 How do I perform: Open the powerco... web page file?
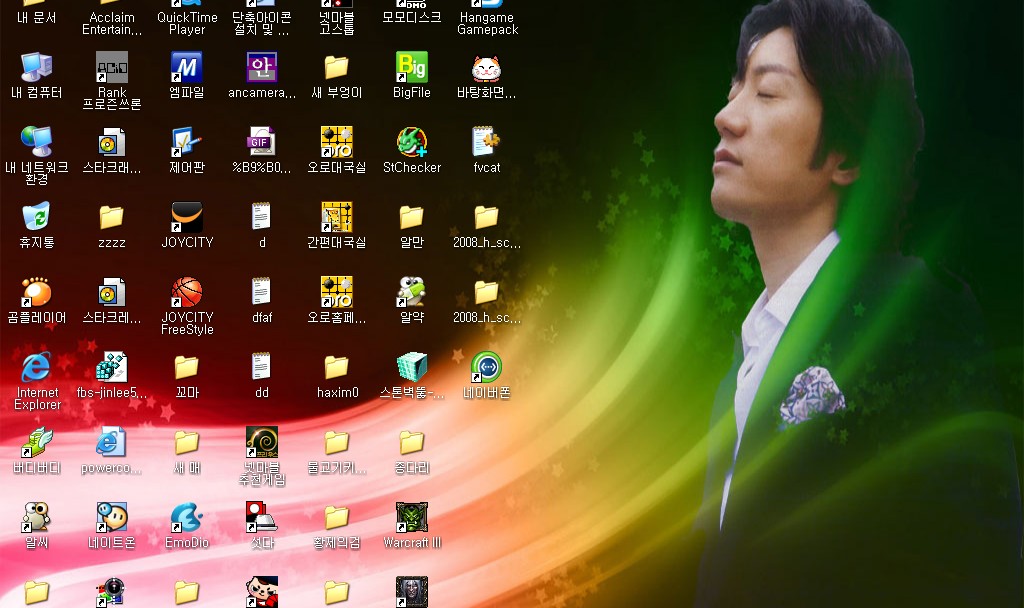(112, 443)
